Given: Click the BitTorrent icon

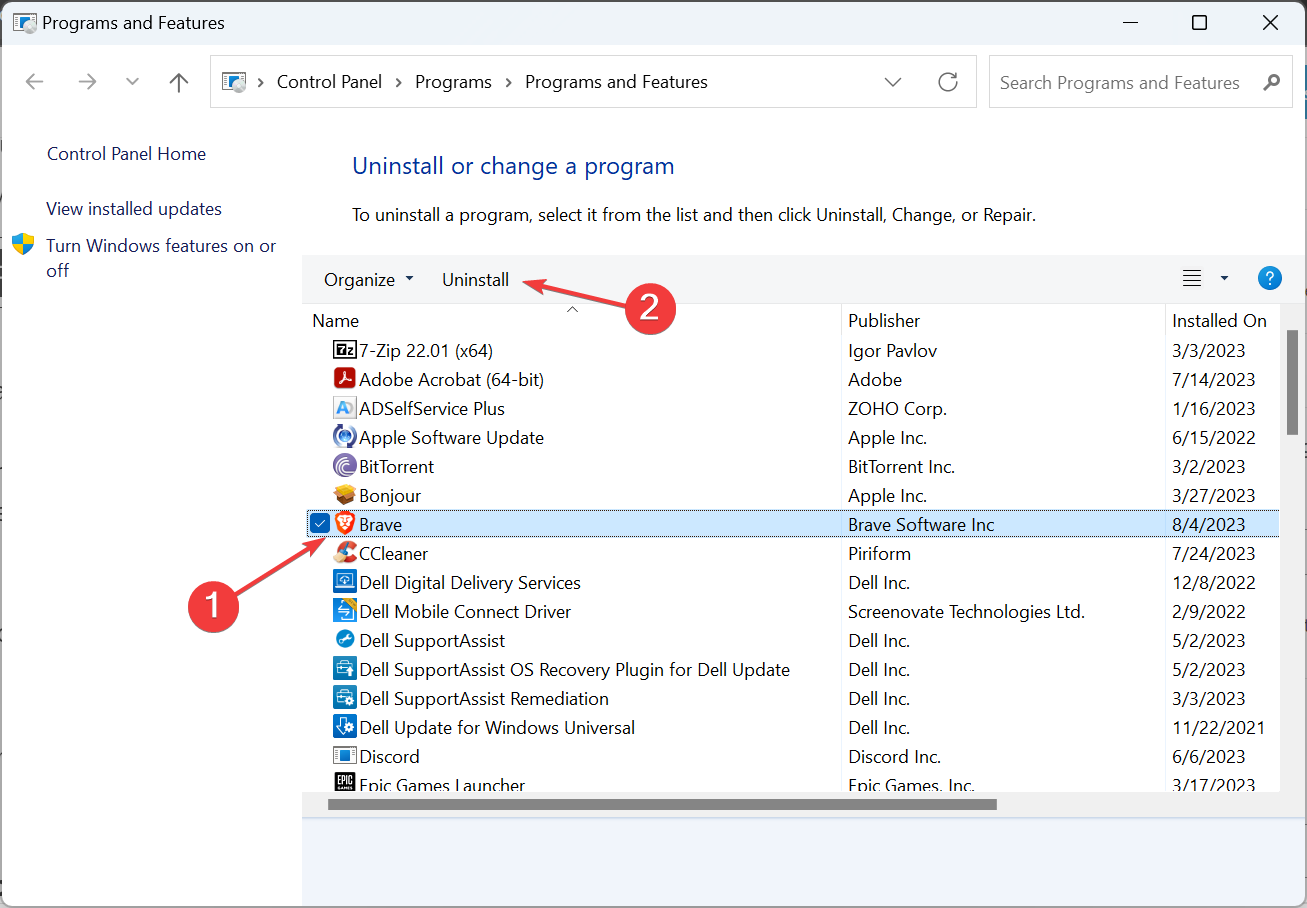Looking at the screenshot, I should click(x=343, y=466).
